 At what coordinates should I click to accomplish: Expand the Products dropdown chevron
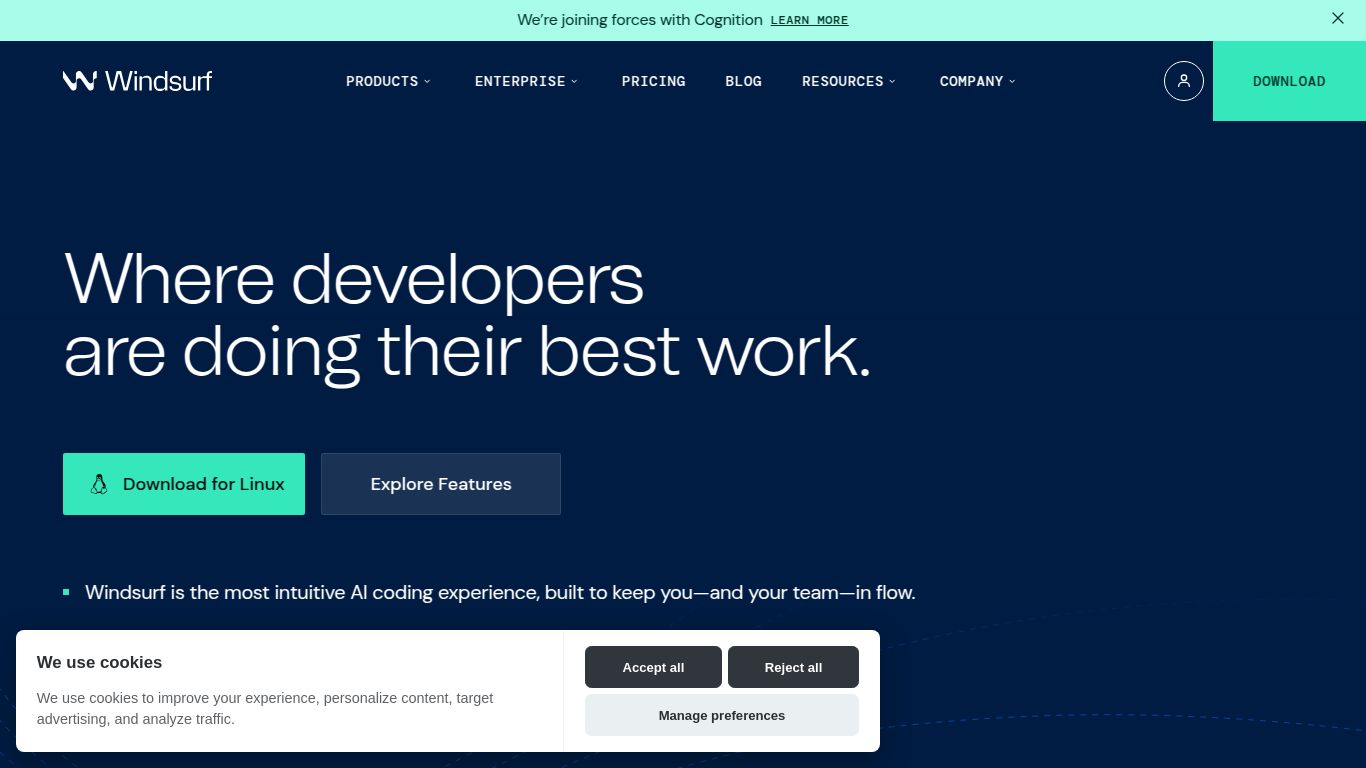(x=427, y=82)
